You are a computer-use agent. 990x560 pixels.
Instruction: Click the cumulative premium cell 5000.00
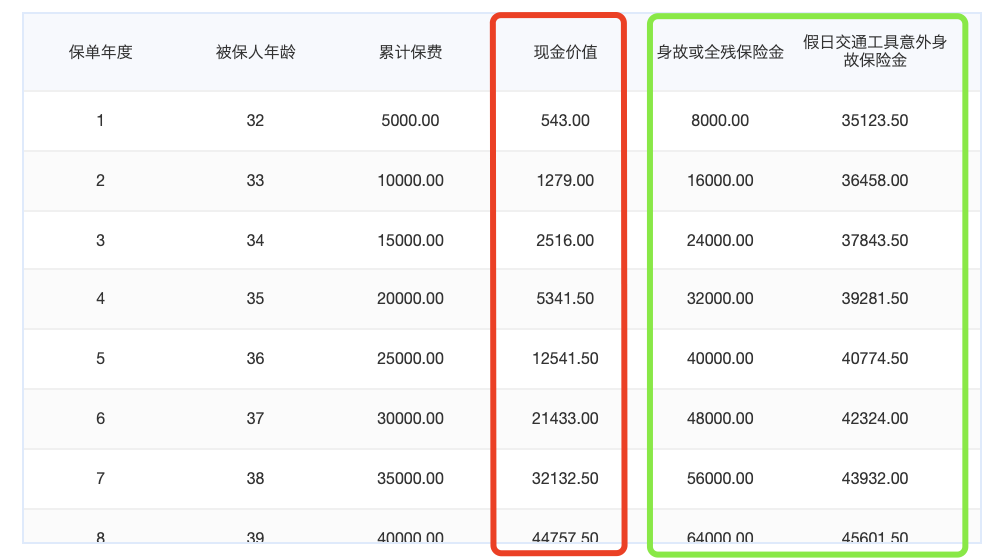(x=410, y=121)
